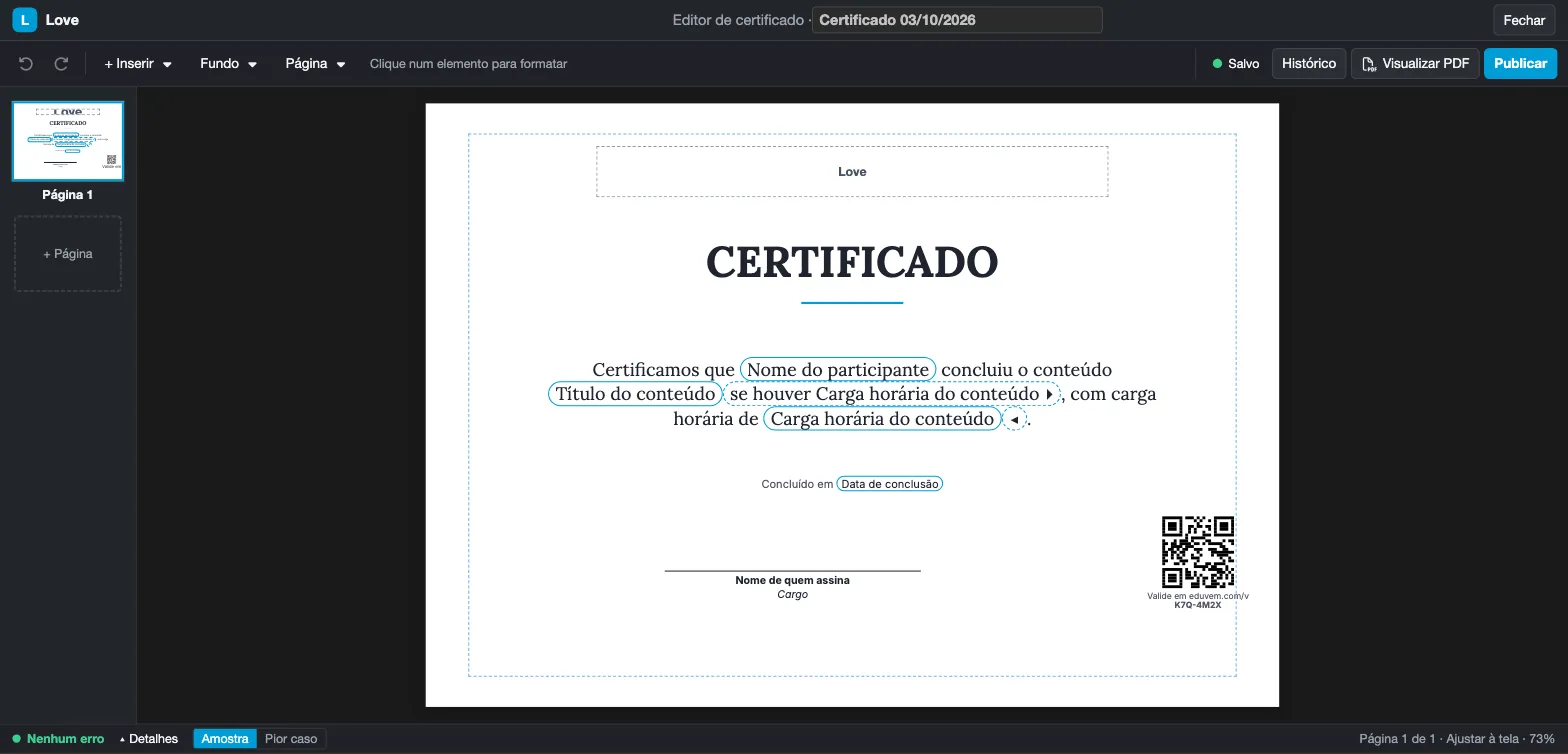This screenshot has width=1568, height=754.
Task: Select the Carga horária do conteúdo variable pill
Action: click(x=882, y=419)
